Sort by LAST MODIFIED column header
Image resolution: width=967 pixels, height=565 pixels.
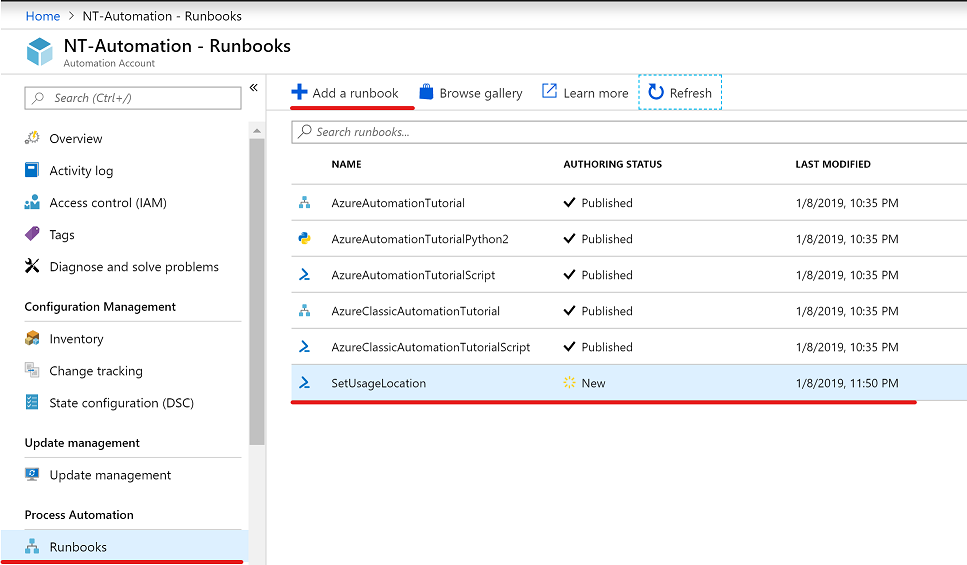click(833, 164)
